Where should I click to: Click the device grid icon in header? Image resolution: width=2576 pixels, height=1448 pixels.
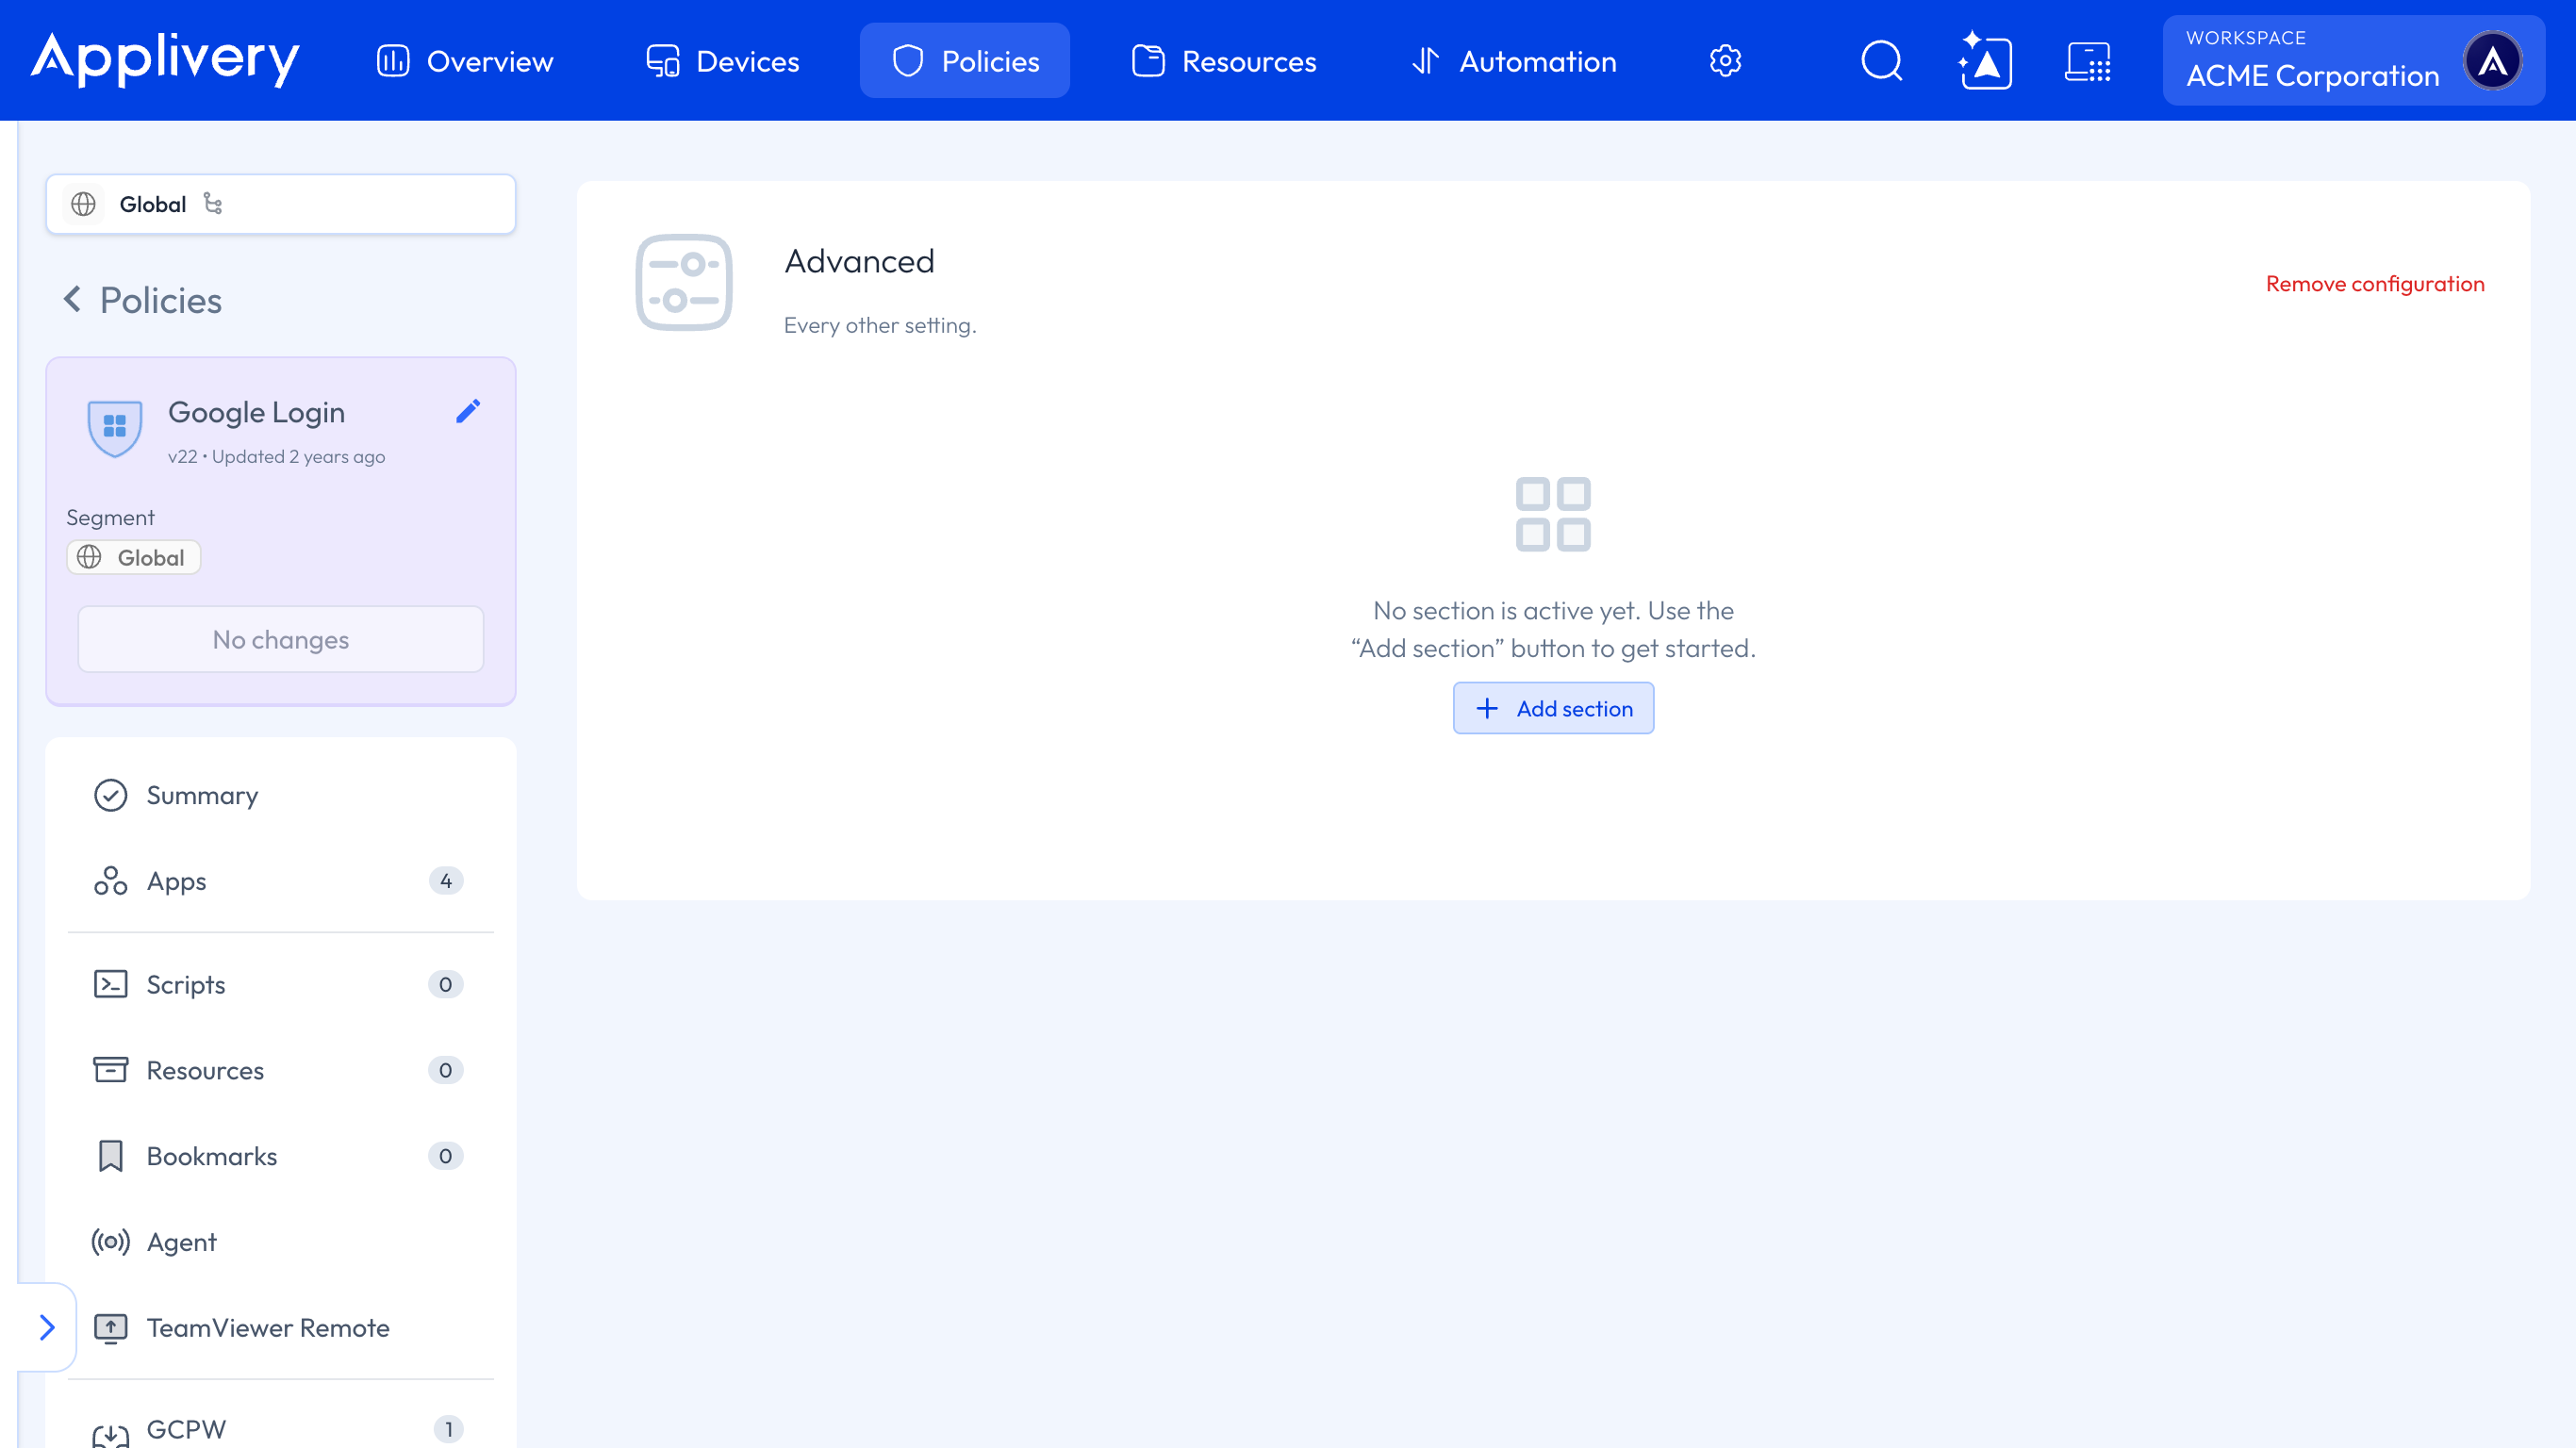[2088, 61]
